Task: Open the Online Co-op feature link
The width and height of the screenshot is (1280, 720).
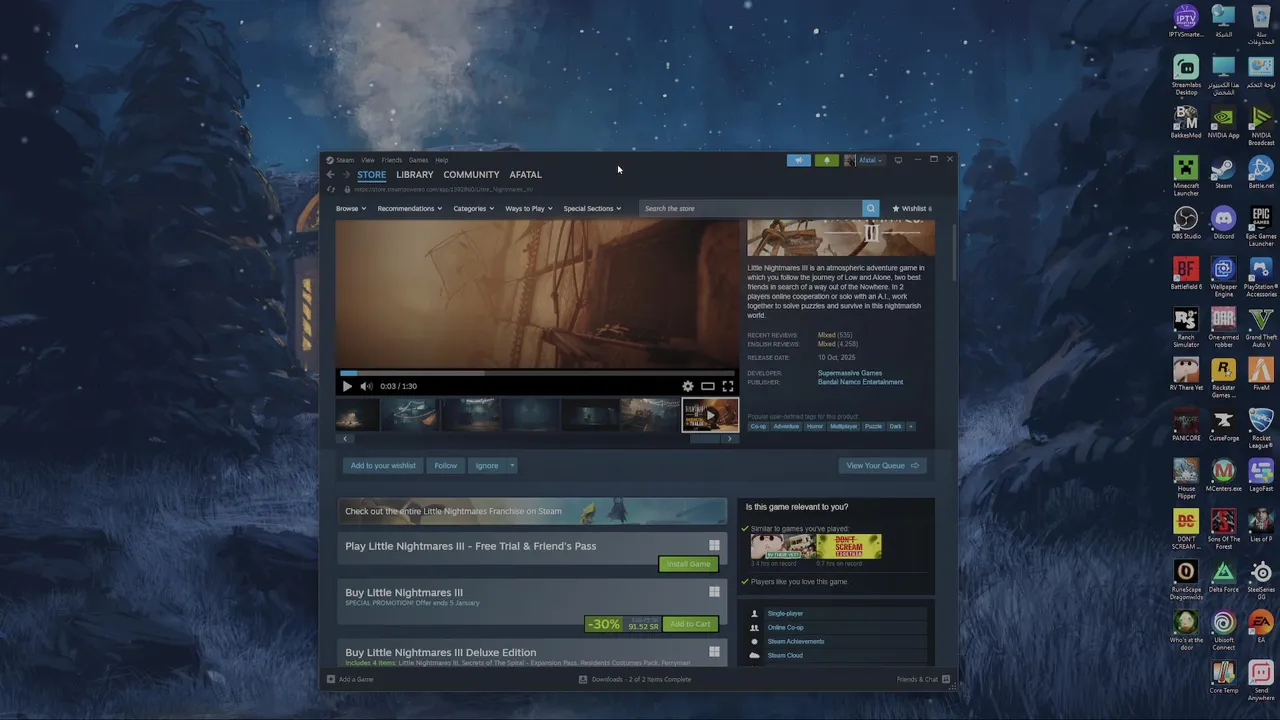Action: [x=785, y=628]
